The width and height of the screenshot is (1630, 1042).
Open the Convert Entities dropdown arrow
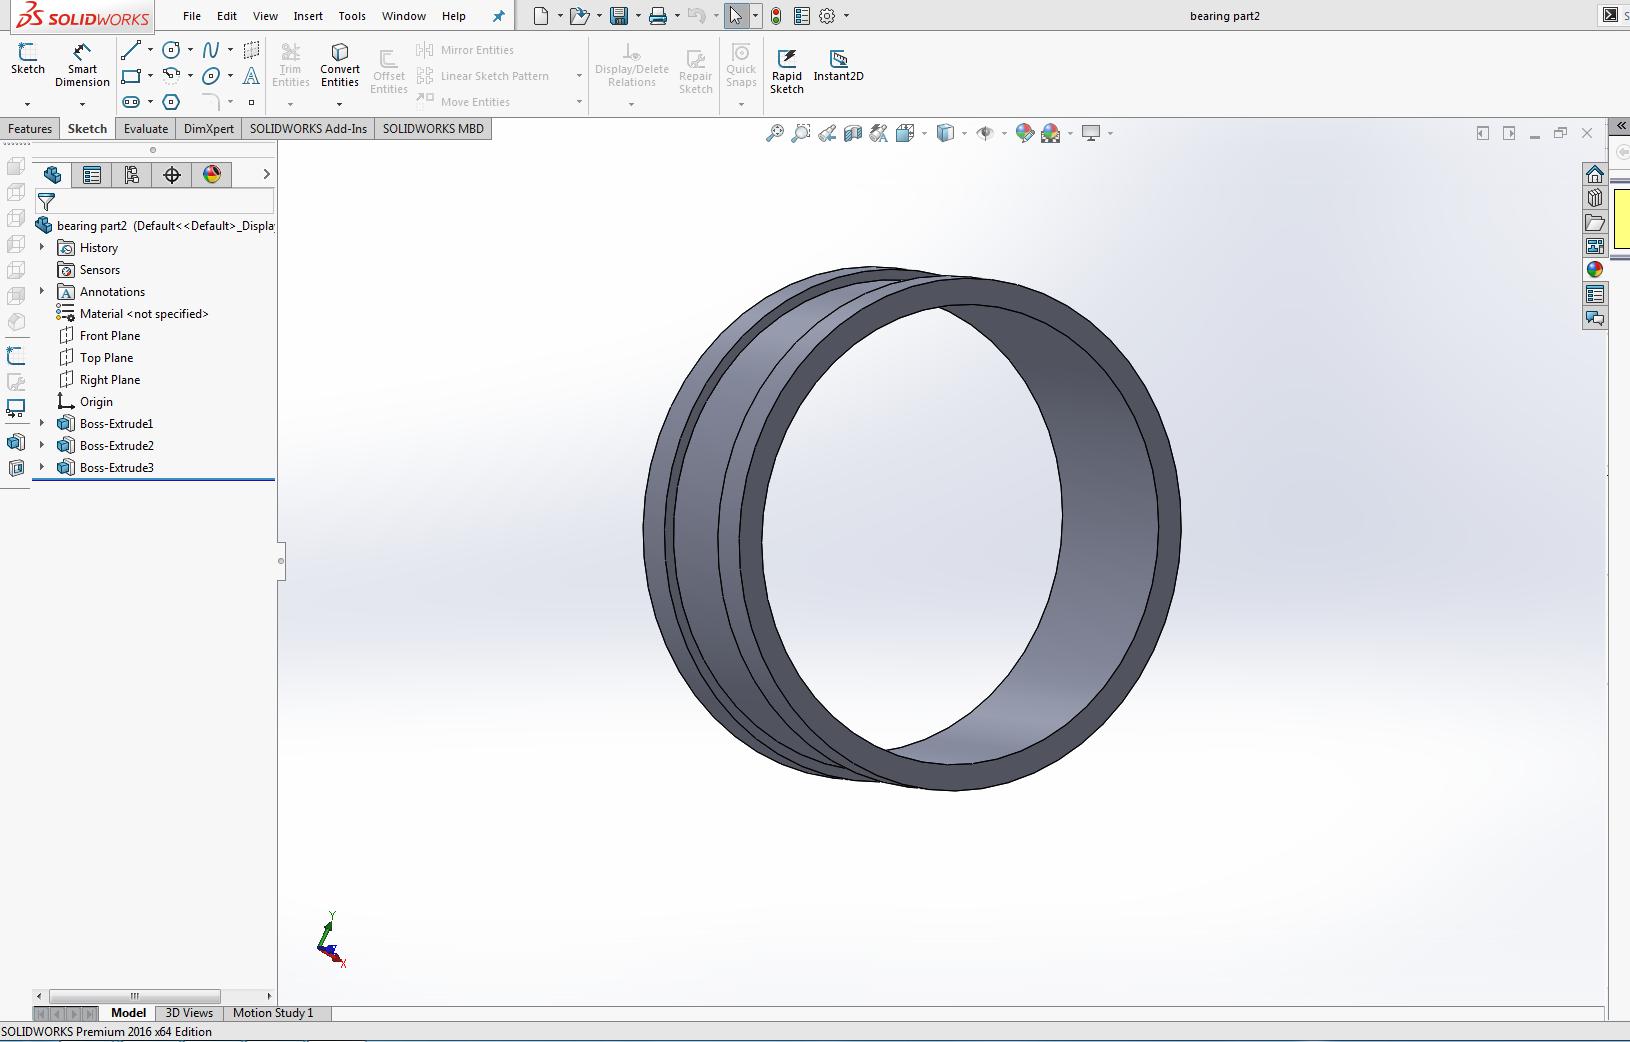pos(339,104)
